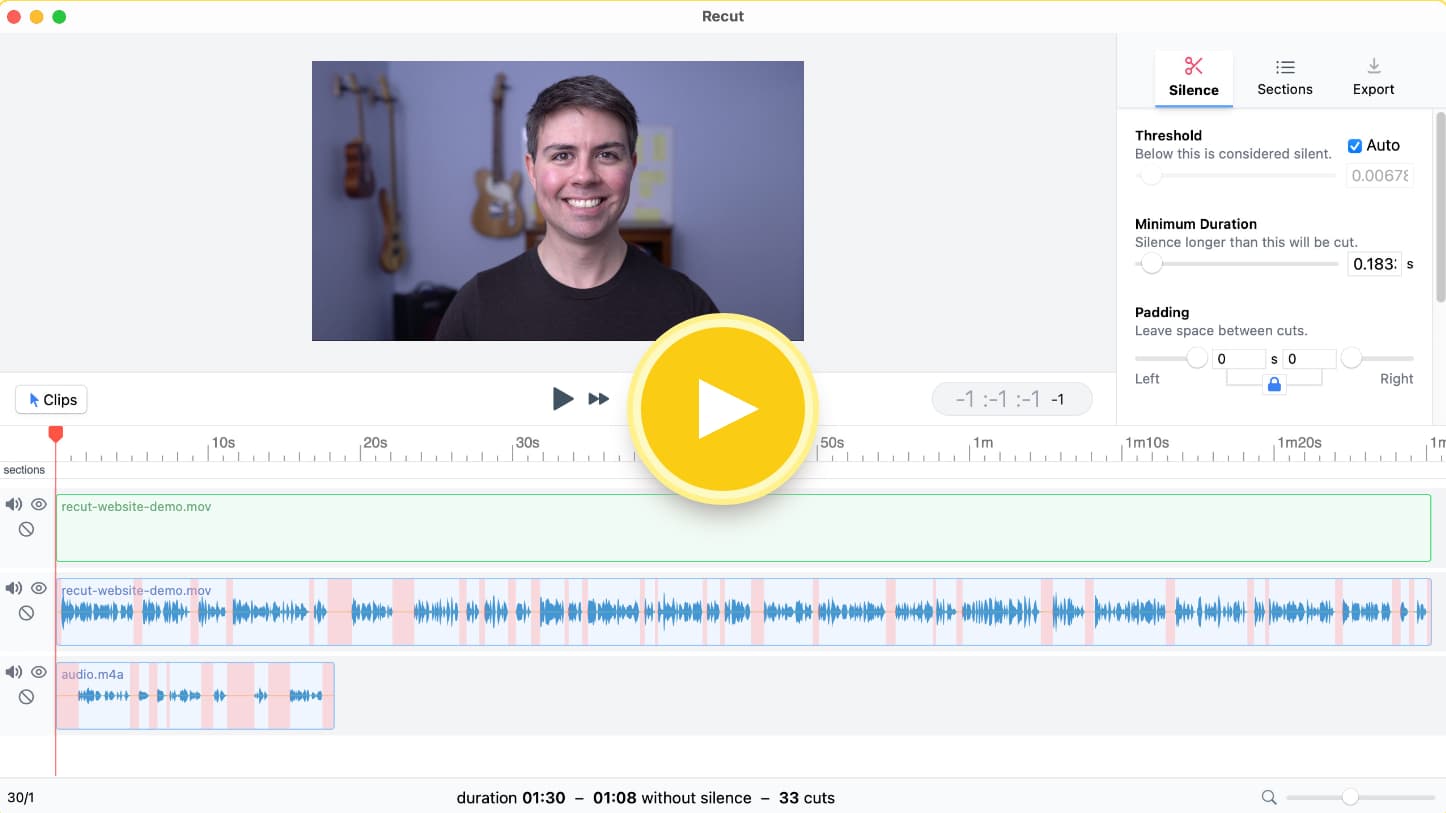1446x813 pixels.
Task: Select the Silence tab
Action: (x=1193, y=77)
